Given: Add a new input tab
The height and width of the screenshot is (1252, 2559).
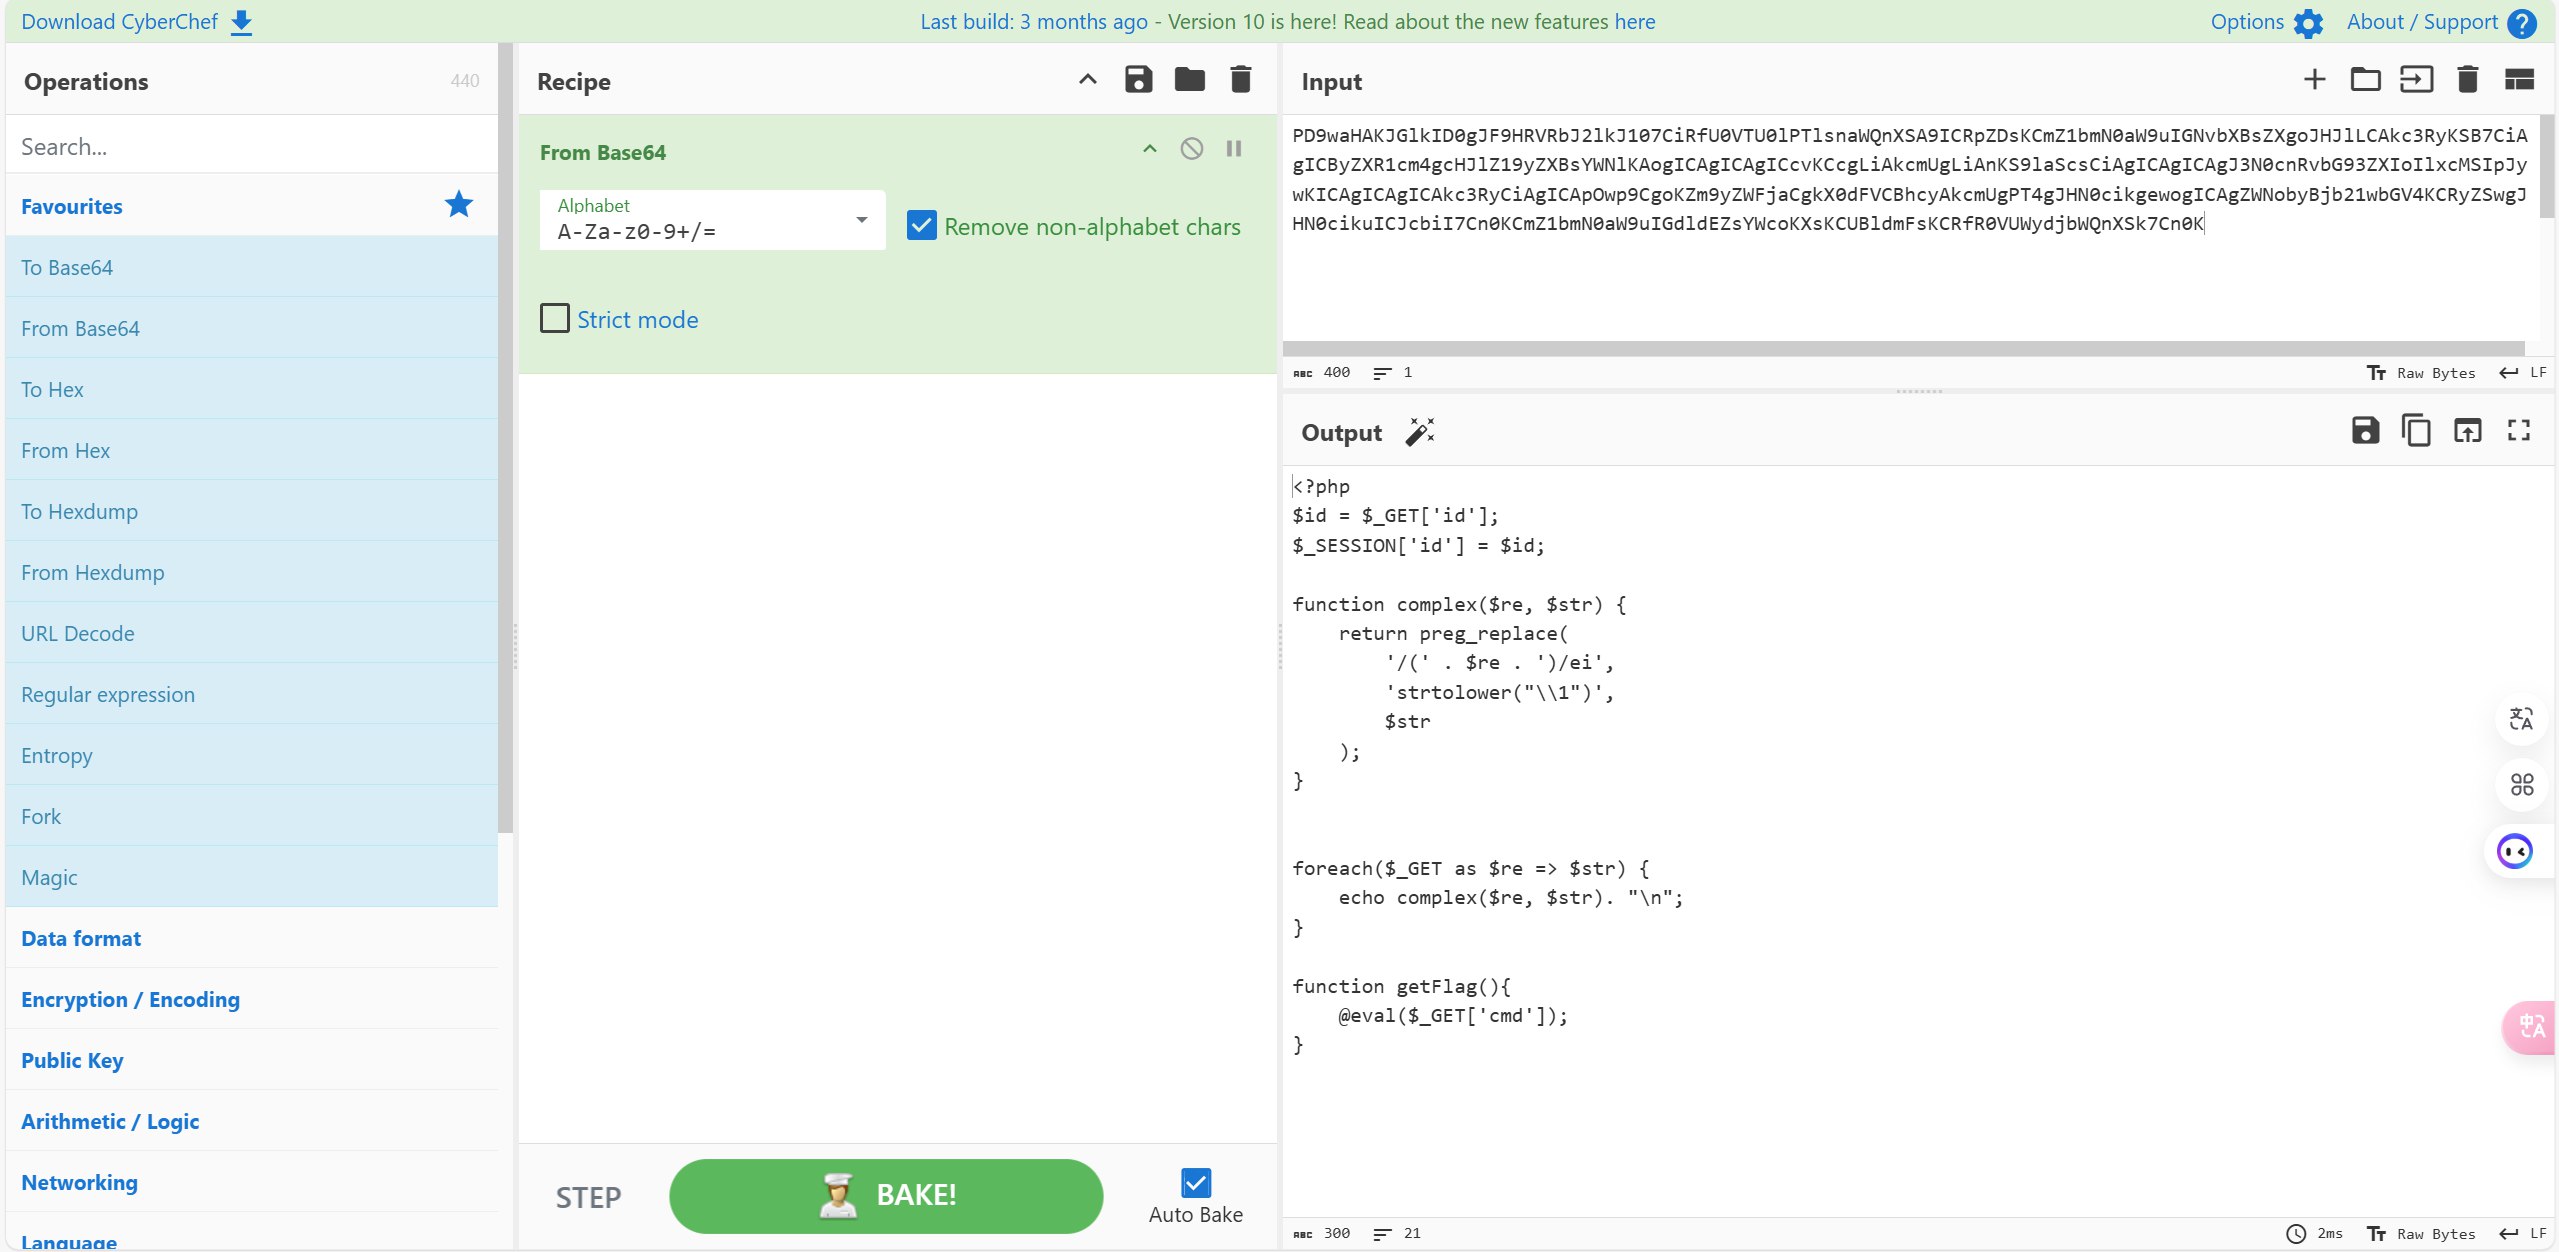Looking at the screenshot, I should 2314,80.
